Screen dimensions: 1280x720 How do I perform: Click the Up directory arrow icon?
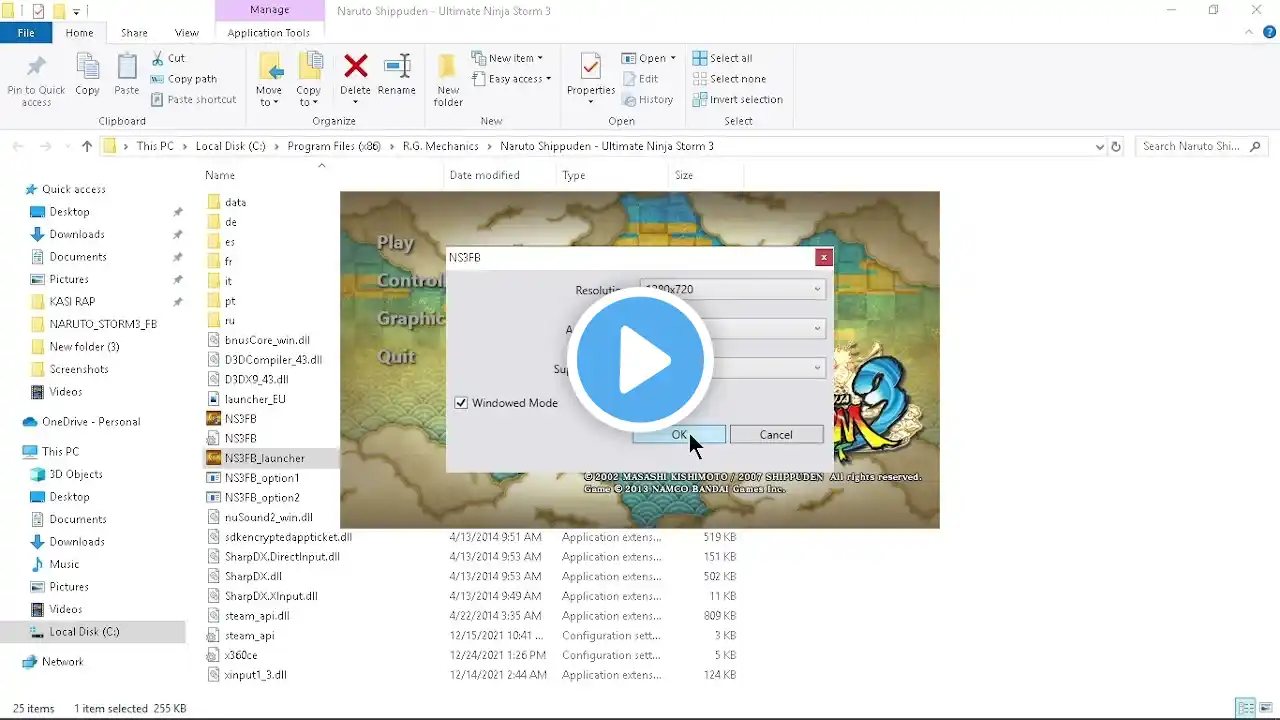(x=87, y=146)
